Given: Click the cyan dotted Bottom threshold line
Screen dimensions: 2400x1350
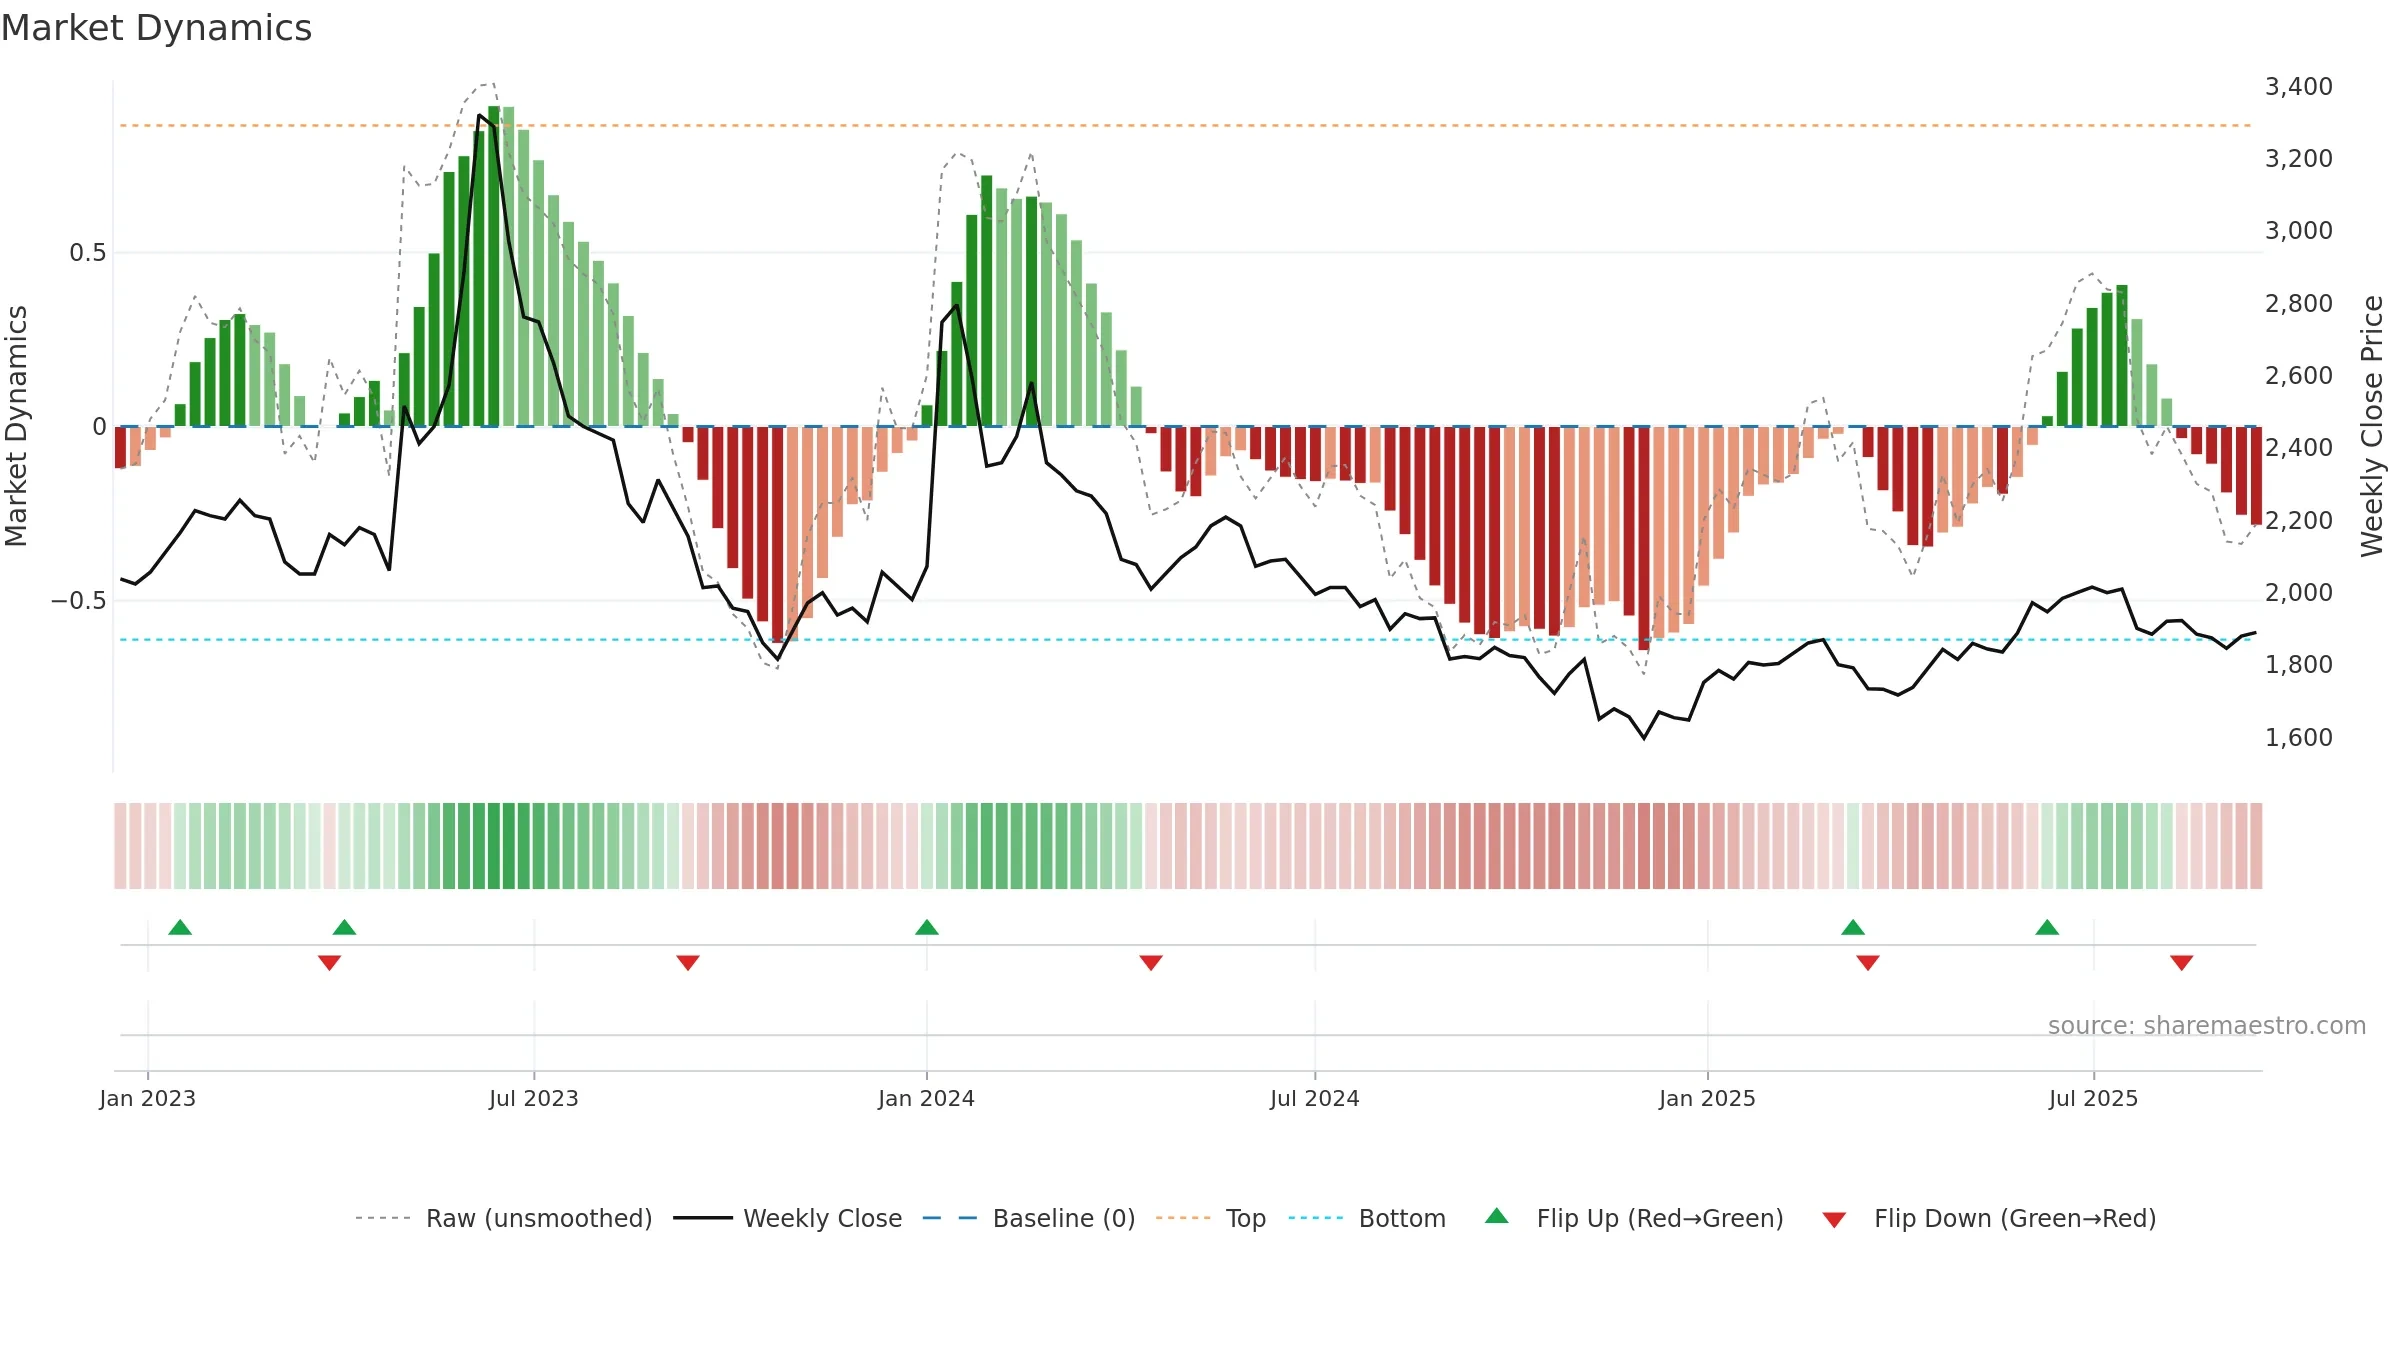Looking at the screenshot, I should [x=1186, y=639].
